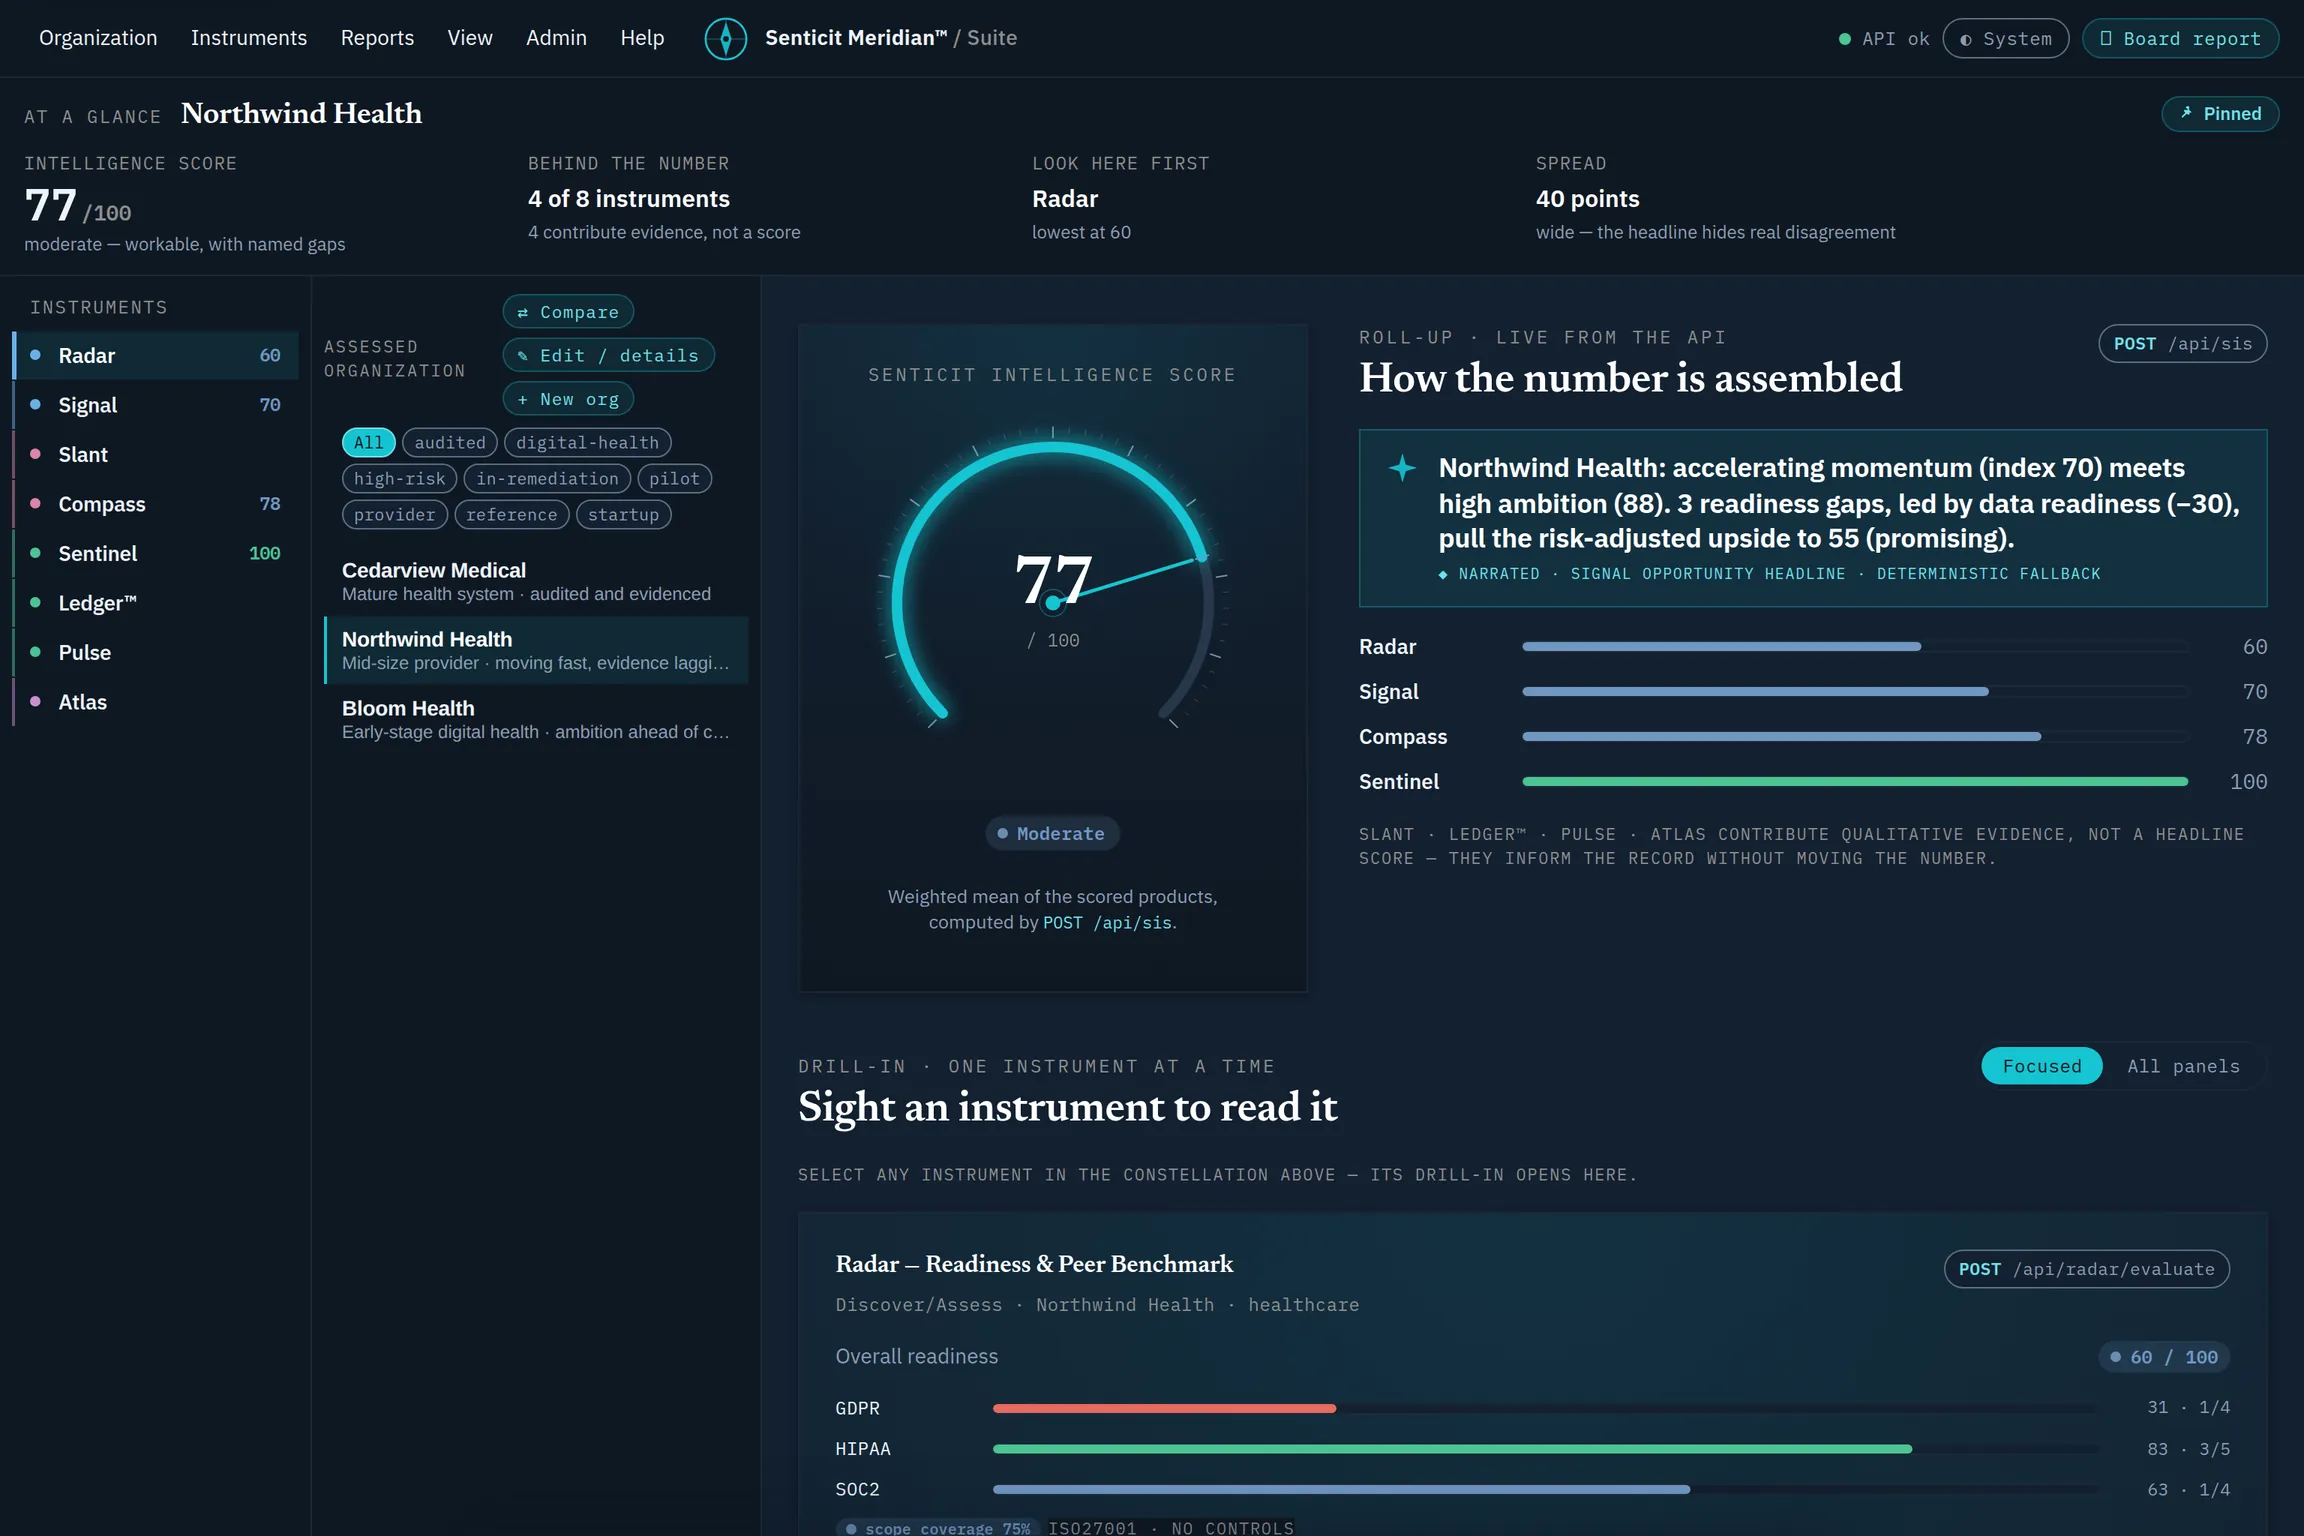
Task: Select Compass in the Instruments sidebar
Action: (x=156, y=503)
